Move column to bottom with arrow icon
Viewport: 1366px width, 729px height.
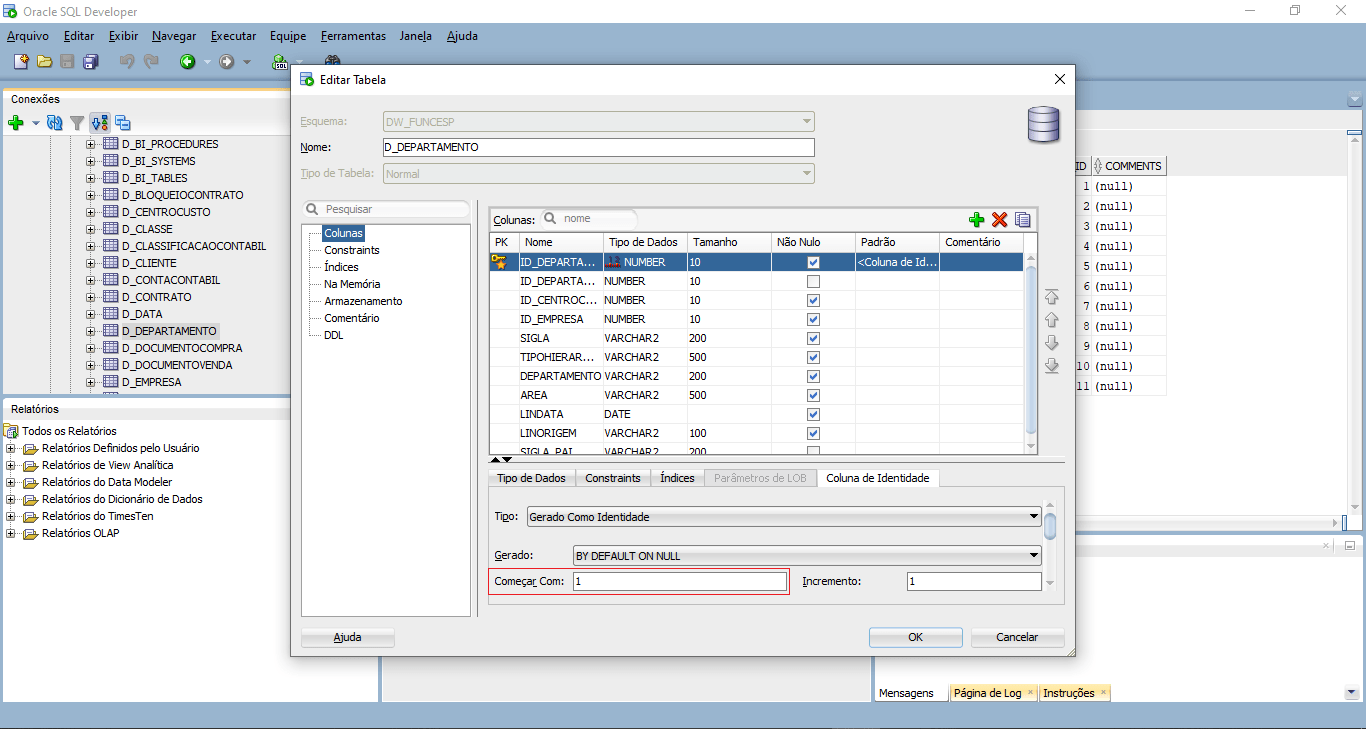tap(1051, 366)
